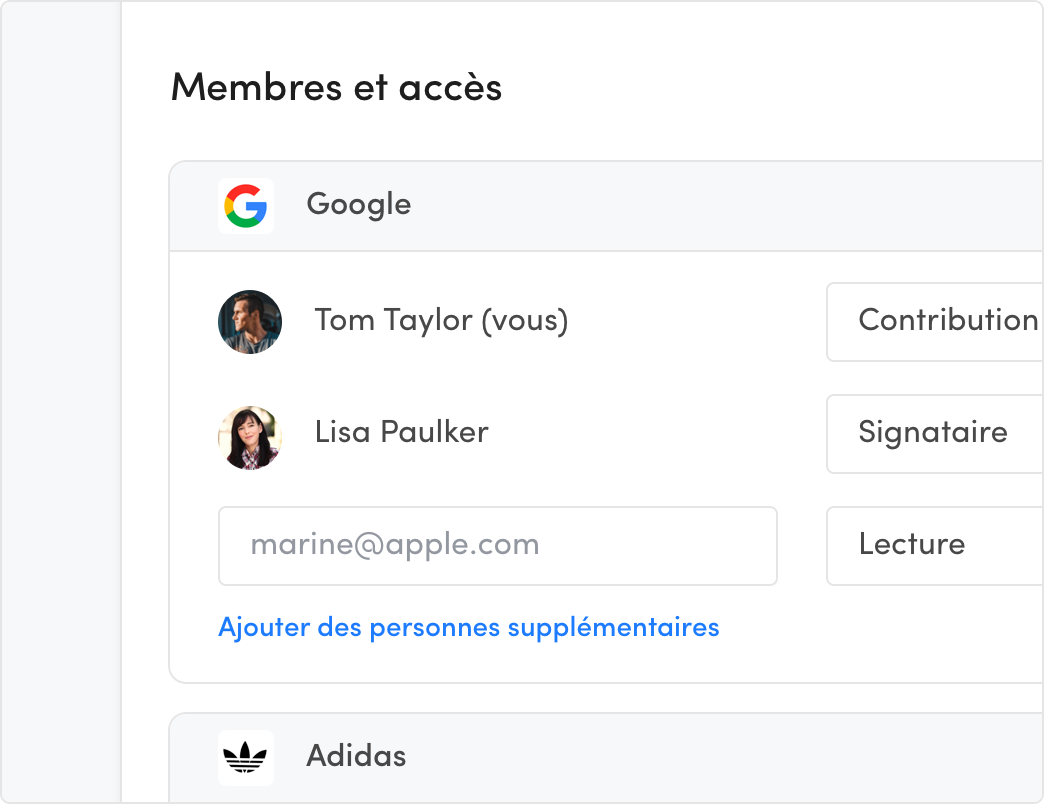Open Tom Taylor's Contribution role dropdown
1044x804 pixels.
pyautogui.click(x=935, y=322)
